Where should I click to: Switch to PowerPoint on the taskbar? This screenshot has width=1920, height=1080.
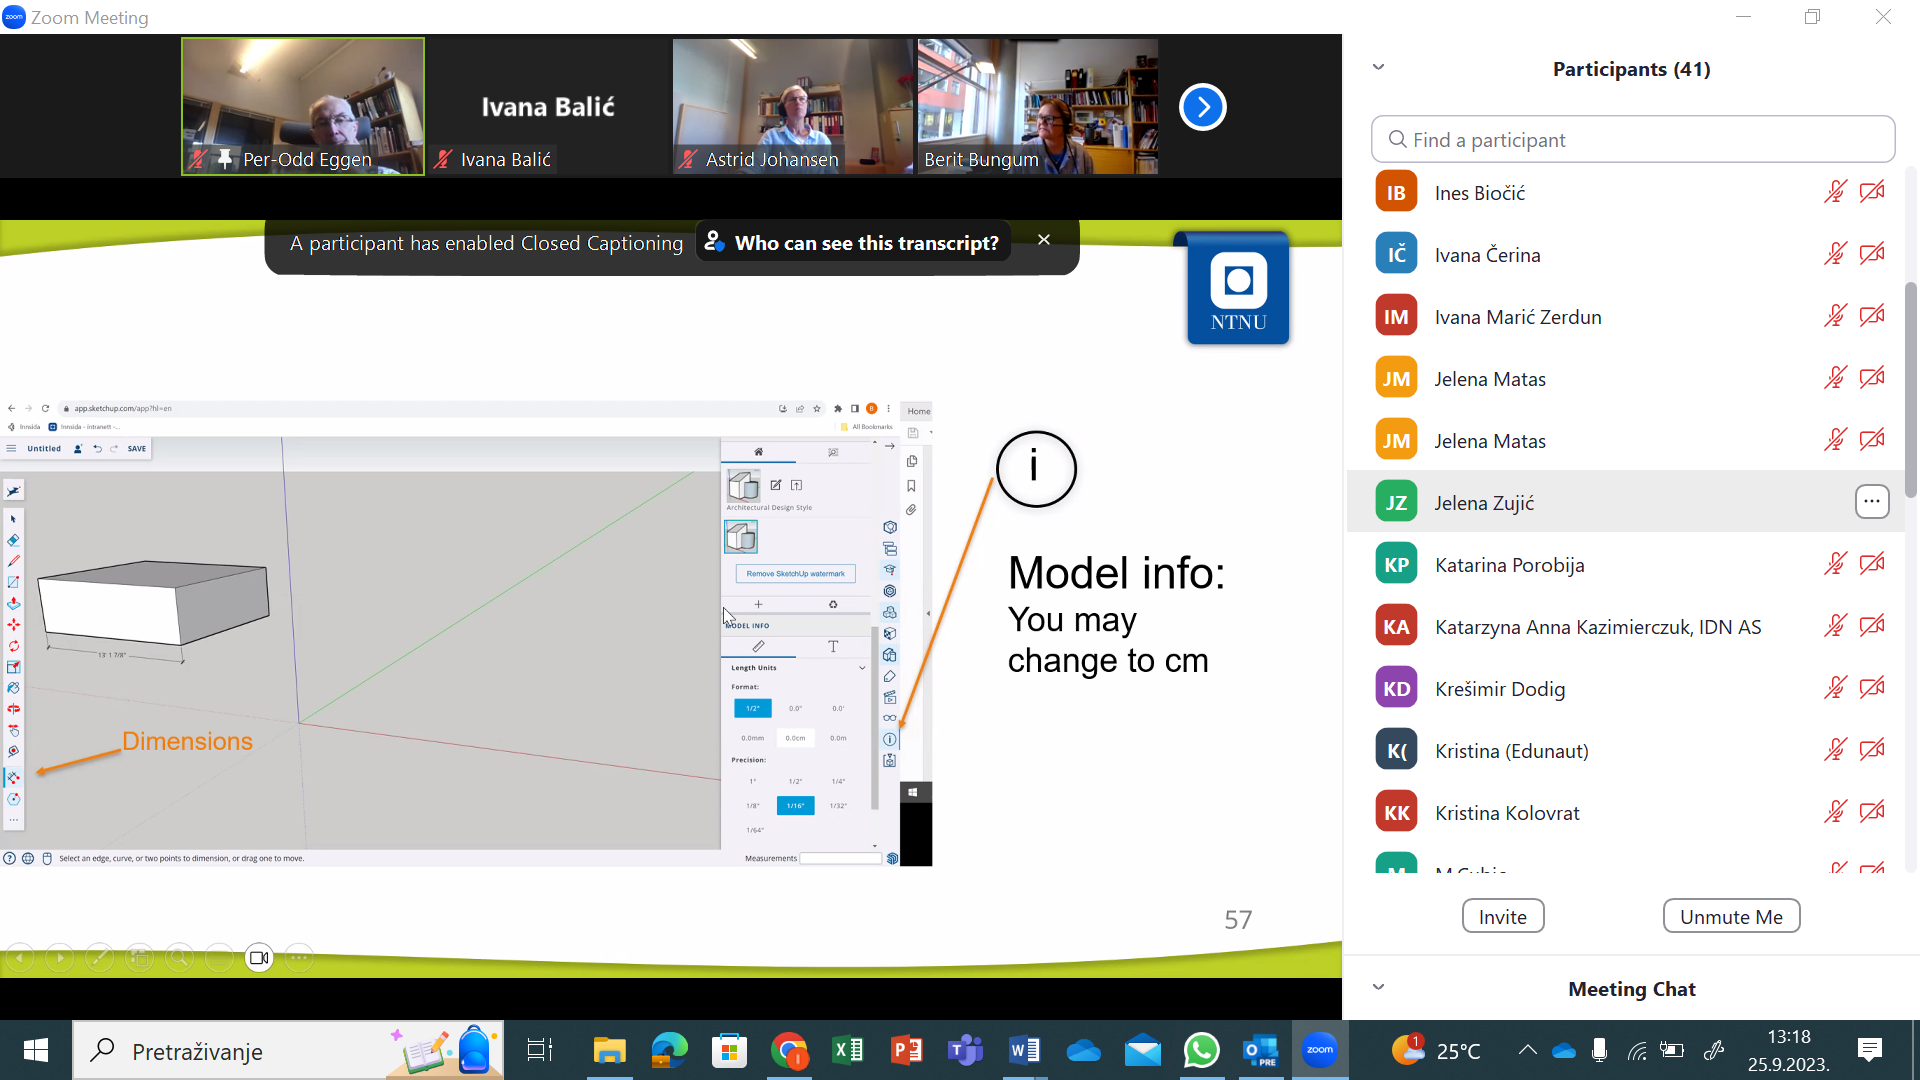[907, 1050]
